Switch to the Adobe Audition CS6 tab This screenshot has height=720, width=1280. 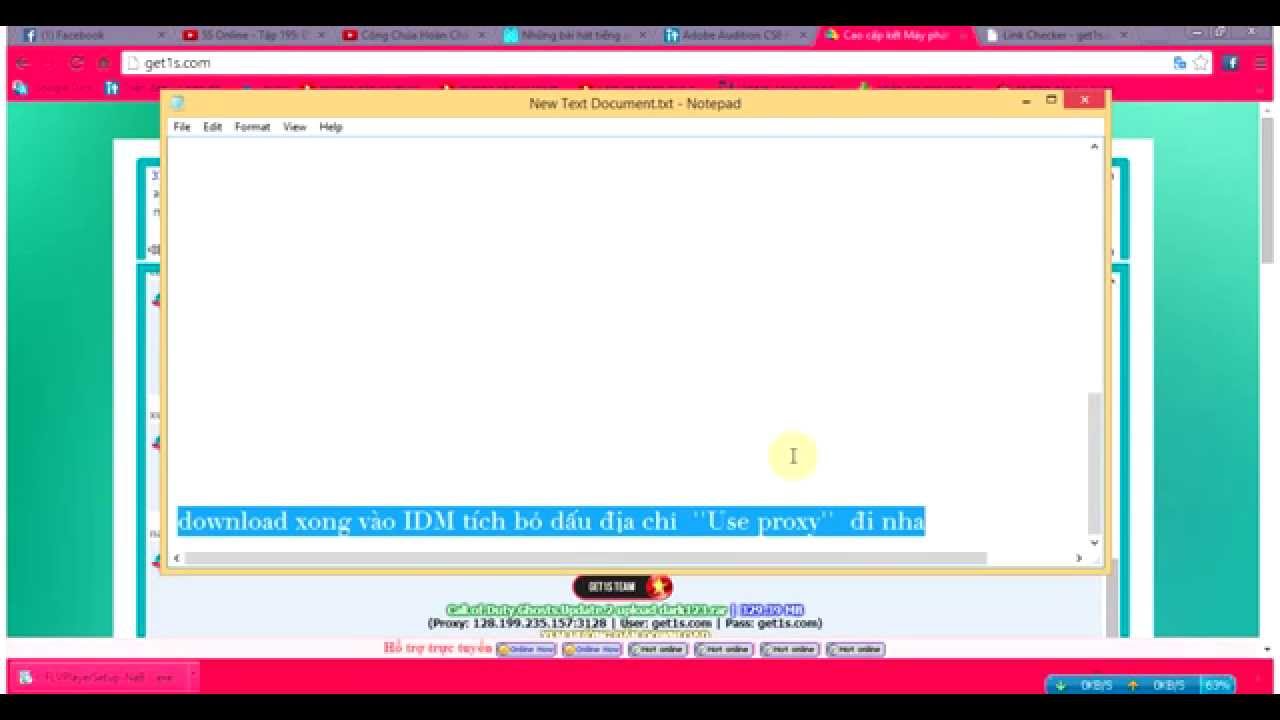735,35
